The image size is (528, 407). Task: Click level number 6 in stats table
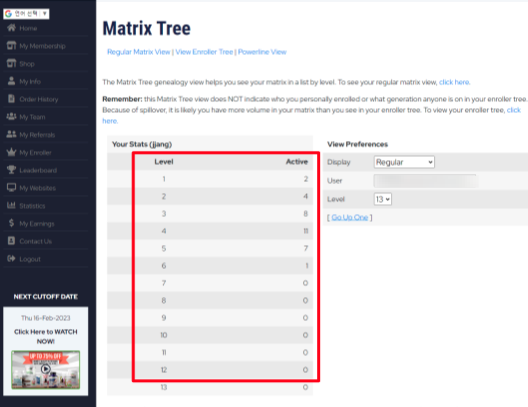click(164, 266)
